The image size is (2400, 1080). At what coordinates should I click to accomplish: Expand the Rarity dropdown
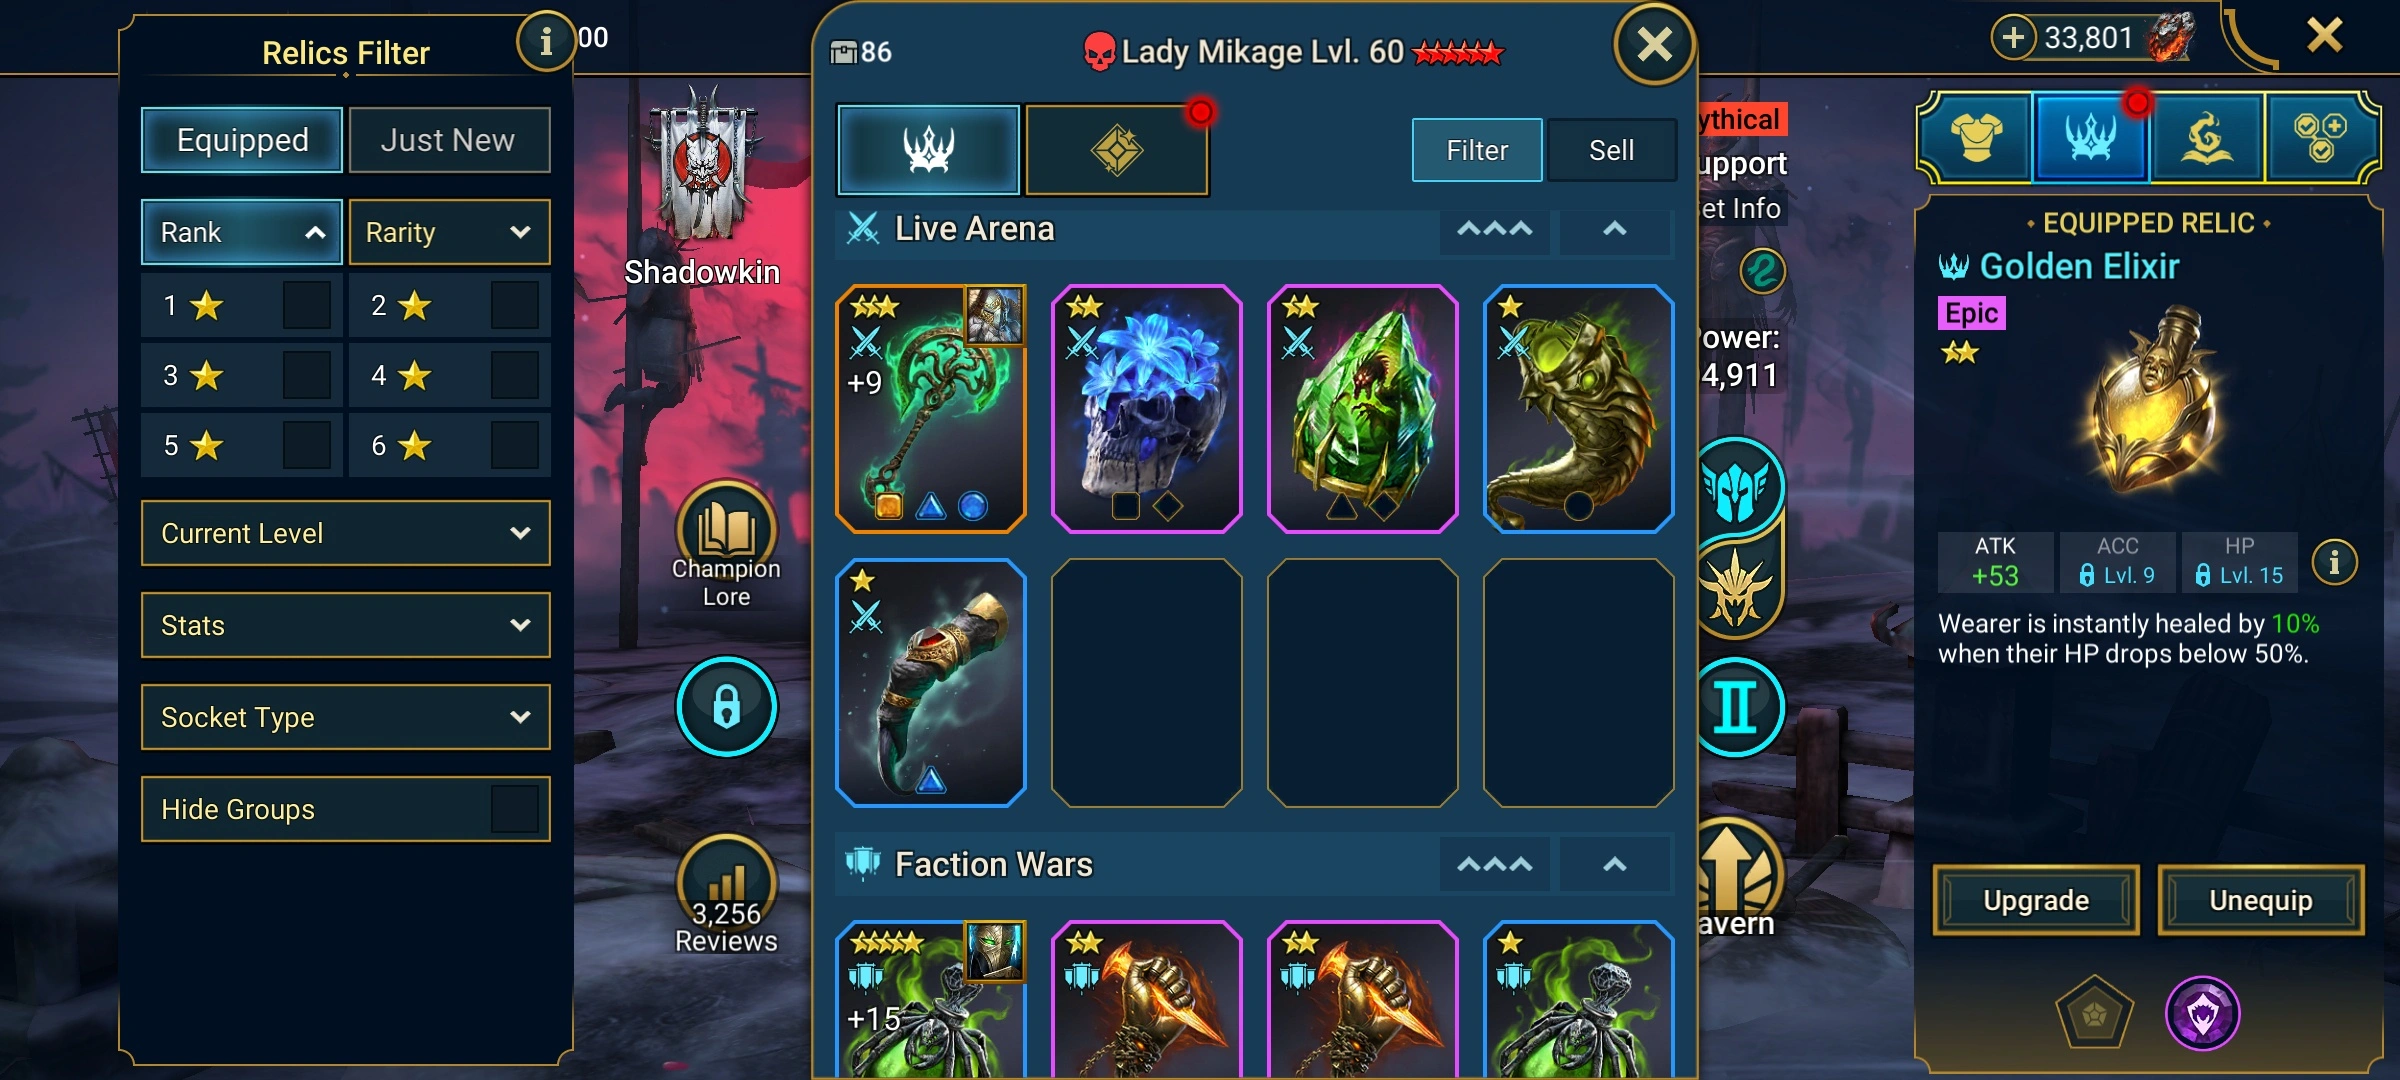[449, 232]
